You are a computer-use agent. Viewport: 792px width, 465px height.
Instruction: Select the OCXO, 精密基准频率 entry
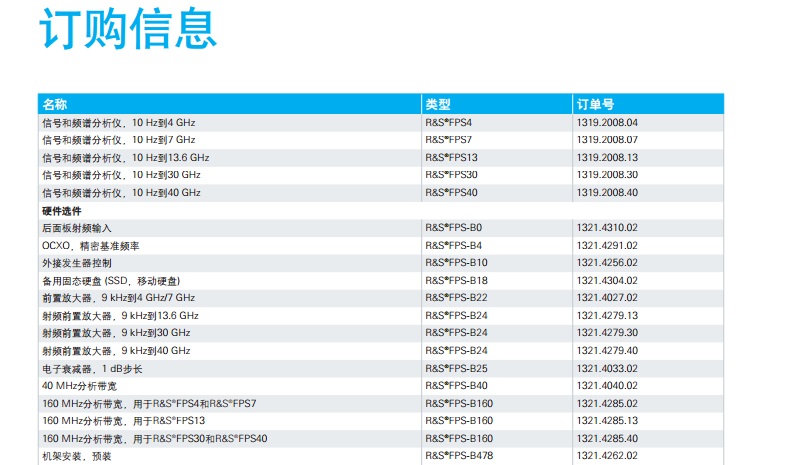pos(90,245)
